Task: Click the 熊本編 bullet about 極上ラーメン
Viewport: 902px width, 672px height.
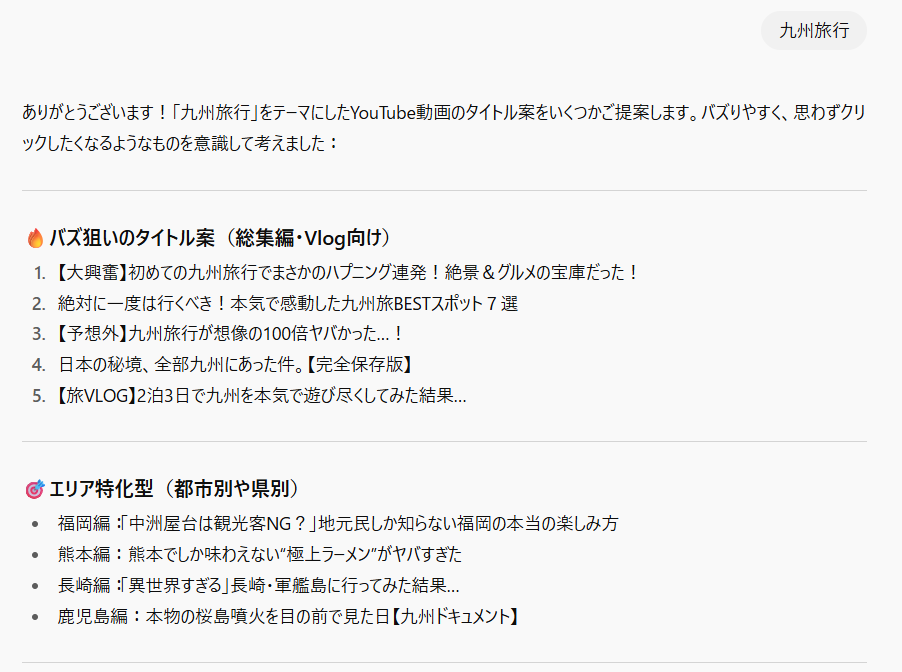Action: click(259, 555)
